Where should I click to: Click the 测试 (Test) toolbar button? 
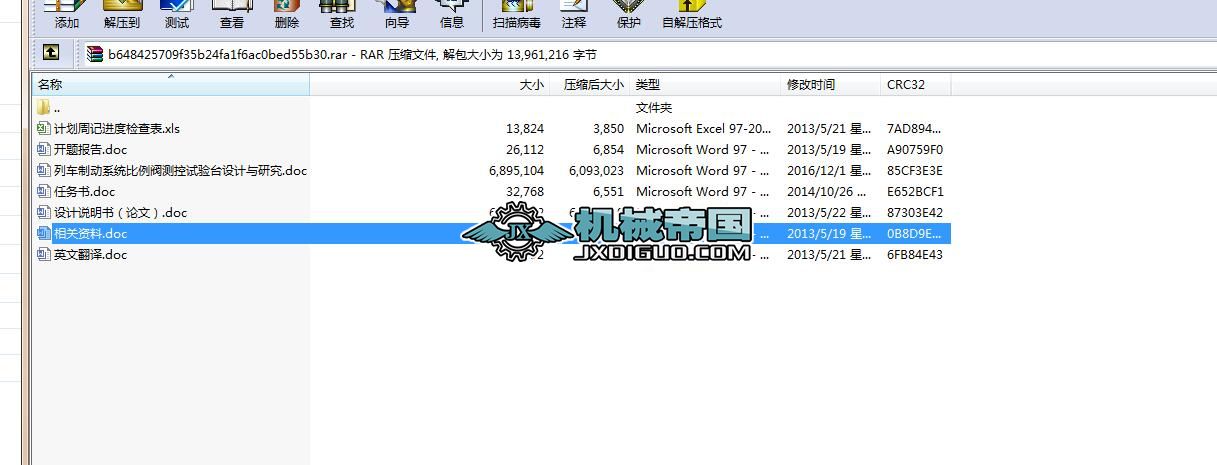(x=177, y=14)
